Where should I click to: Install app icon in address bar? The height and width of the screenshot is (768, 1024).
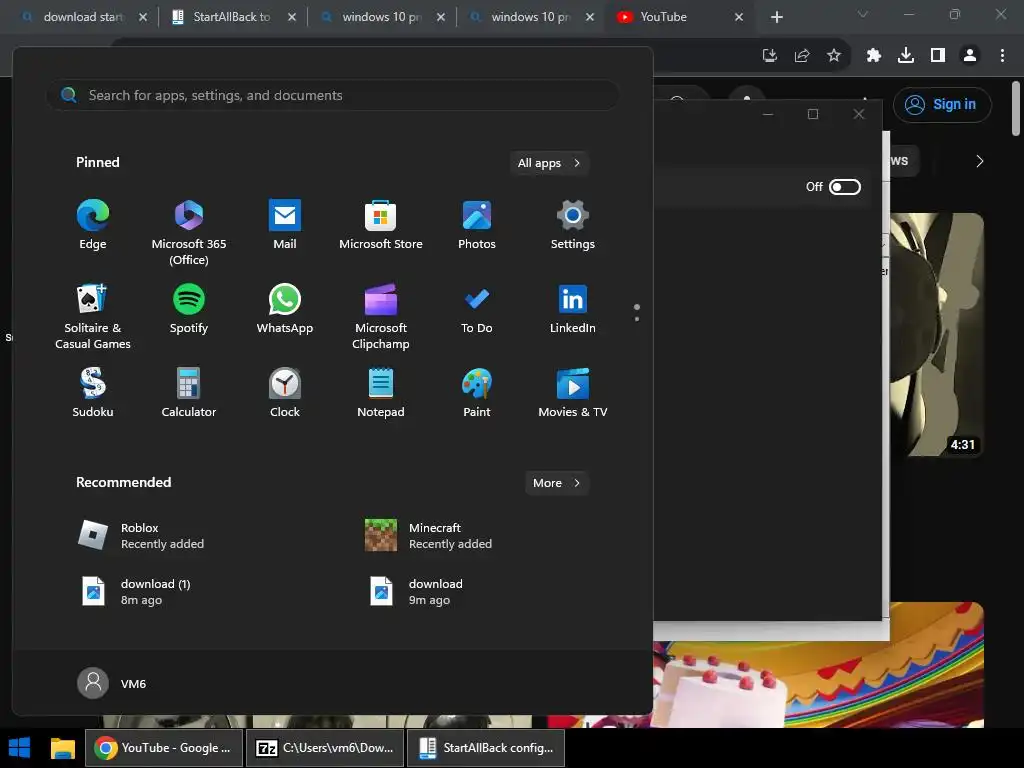[x=770, y=56]
